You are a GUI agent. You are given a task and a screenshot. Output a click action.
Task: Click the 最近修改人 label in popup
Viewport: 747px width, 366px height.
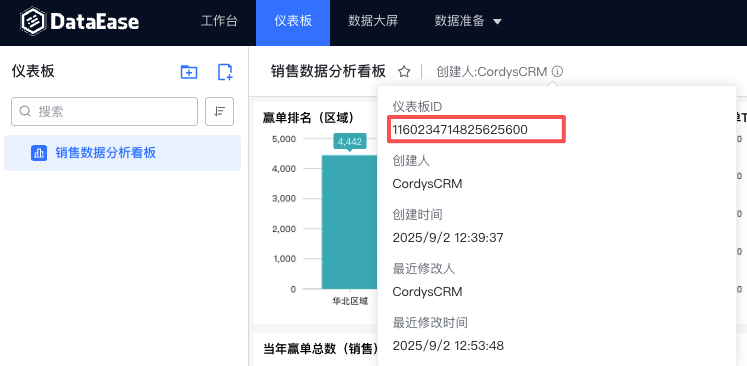[424, 269]
